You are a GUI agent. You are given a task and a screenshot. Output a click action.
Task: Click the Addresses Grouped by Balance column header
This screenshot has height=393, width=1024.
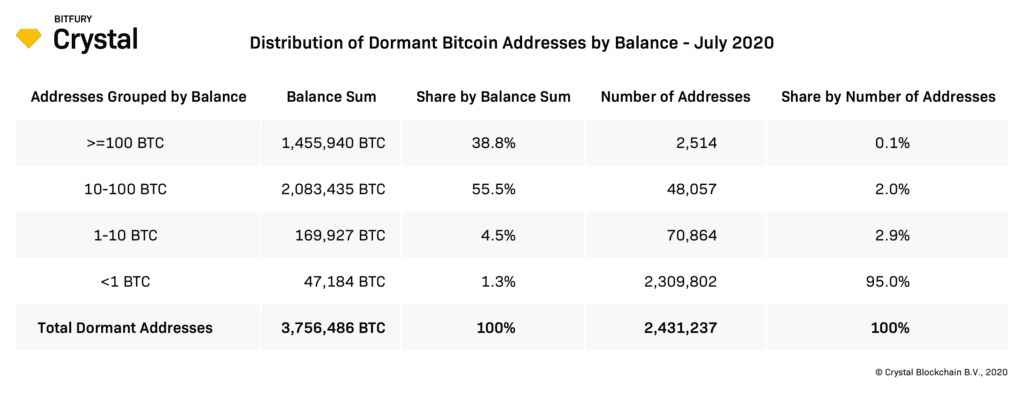pos(138,97)
